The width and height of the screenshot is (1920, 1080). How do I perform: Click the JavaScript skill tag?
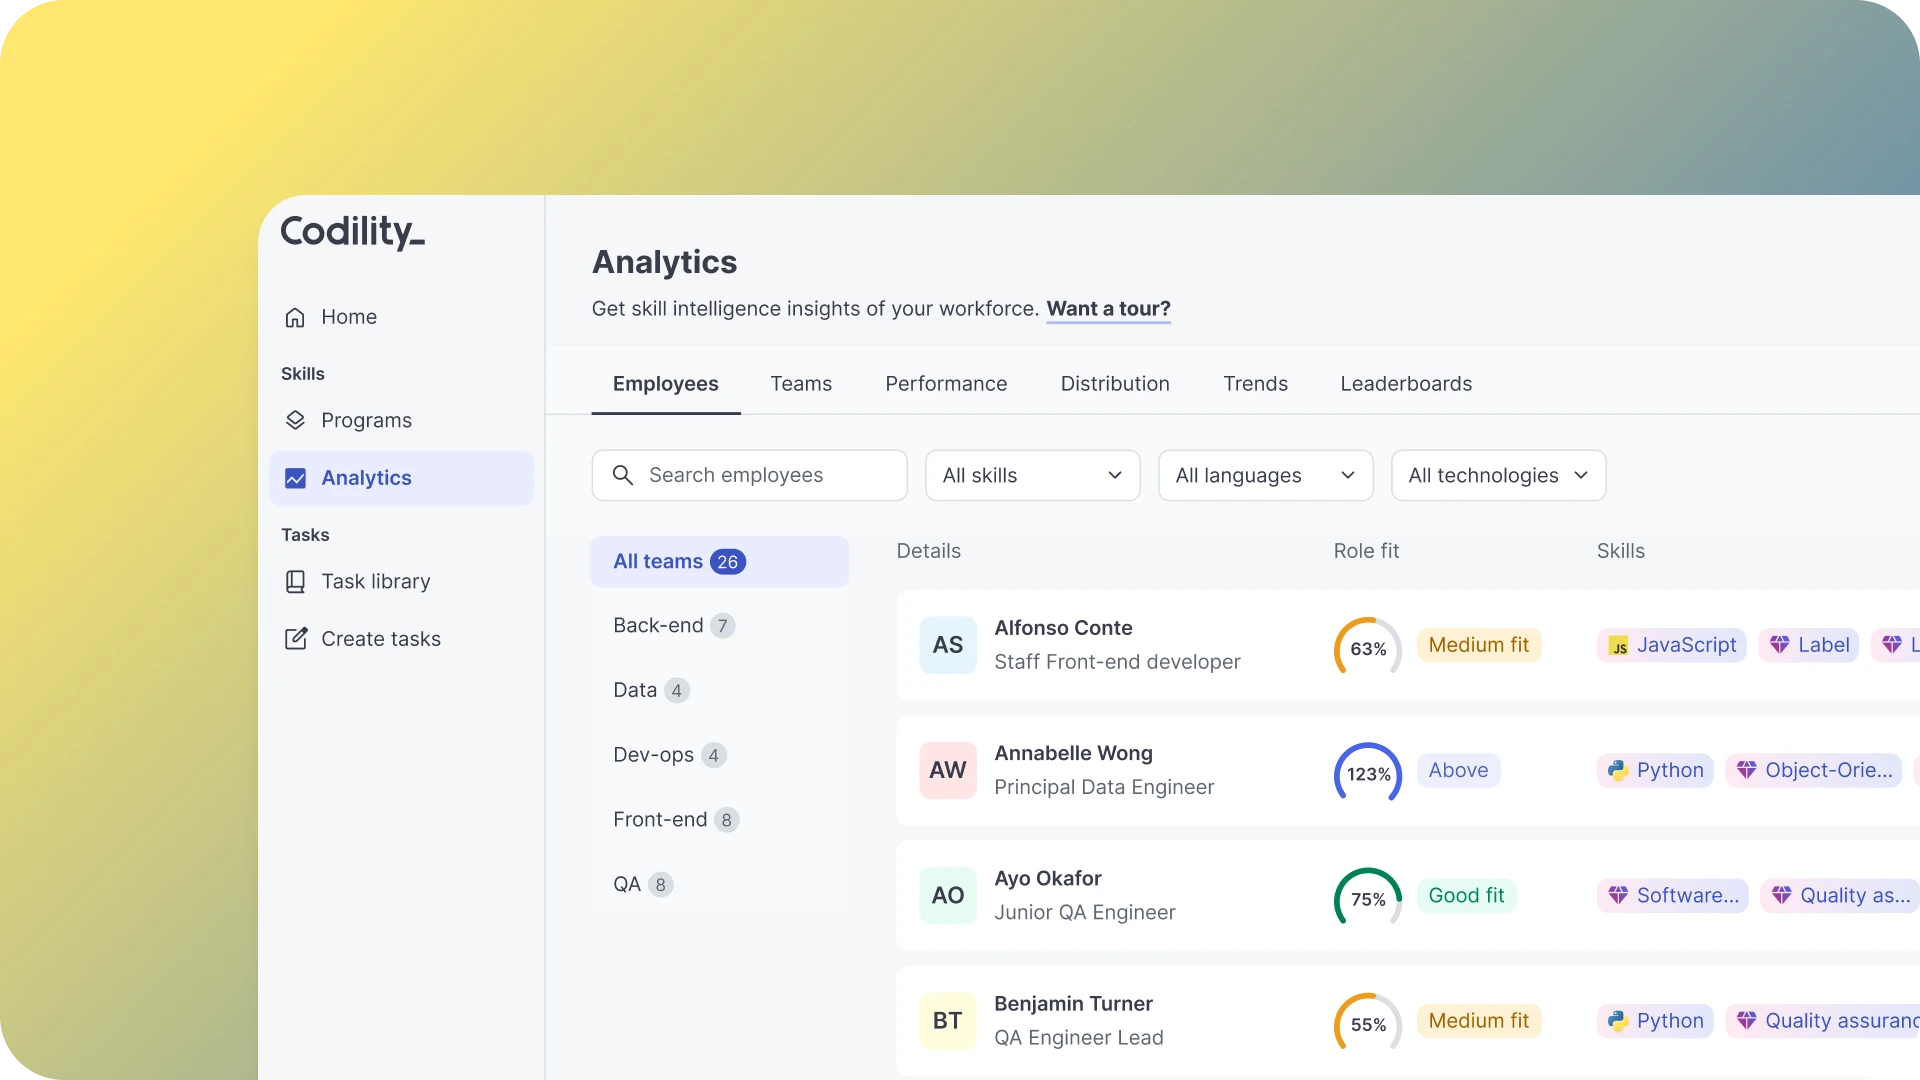click(x=1671, y=645)
